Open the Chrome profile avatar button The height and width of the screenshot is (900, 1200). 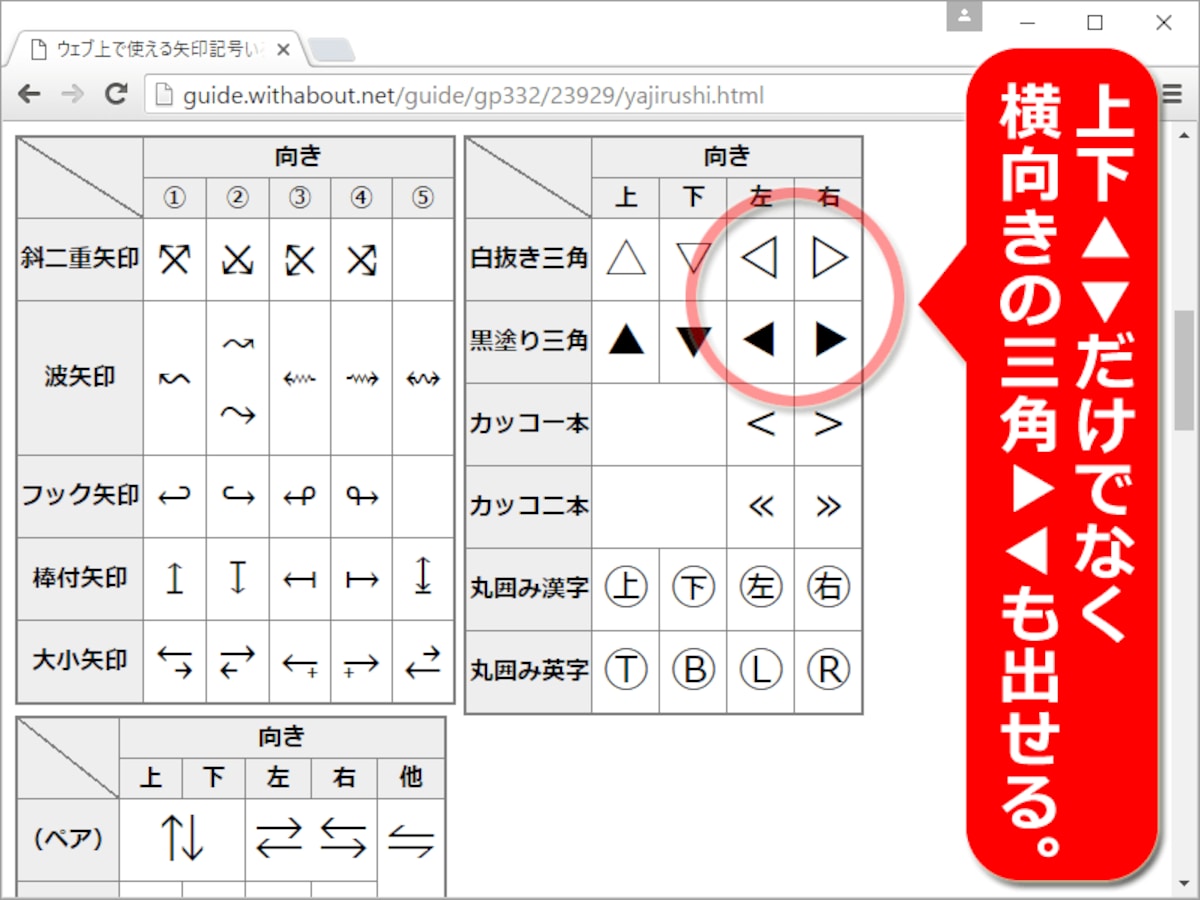click(x=964, y=15)
